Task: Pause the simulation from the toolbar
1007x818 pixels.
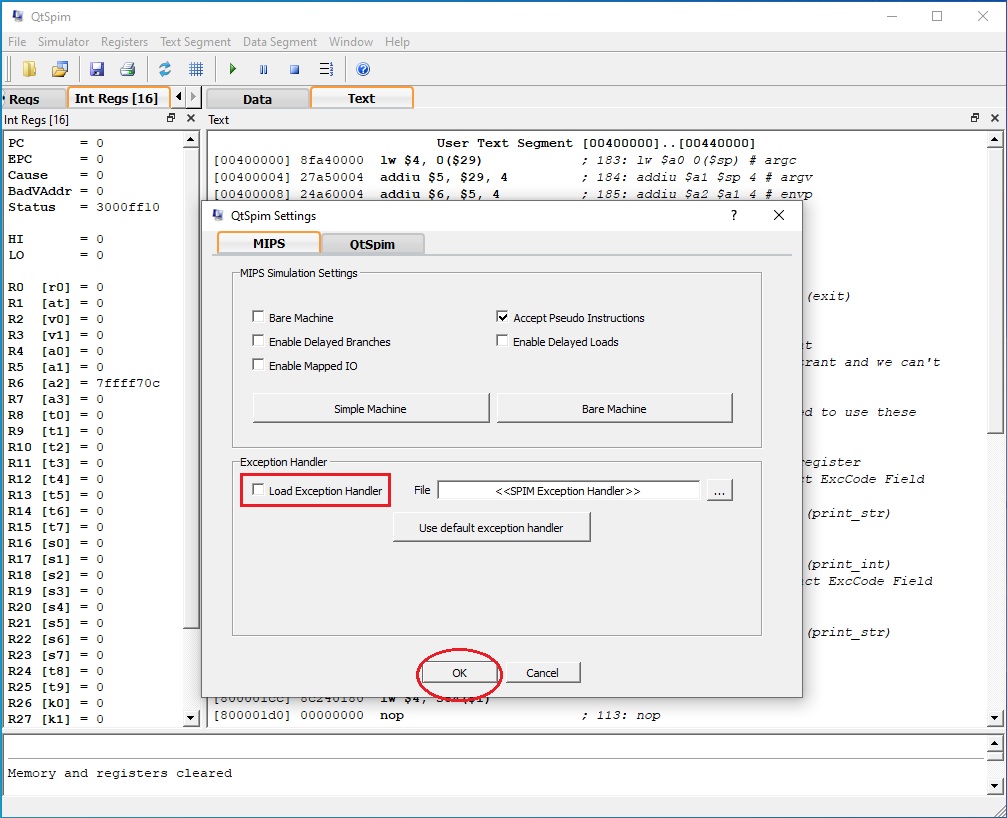Action: pyautogui.click(x=263, y=69)
